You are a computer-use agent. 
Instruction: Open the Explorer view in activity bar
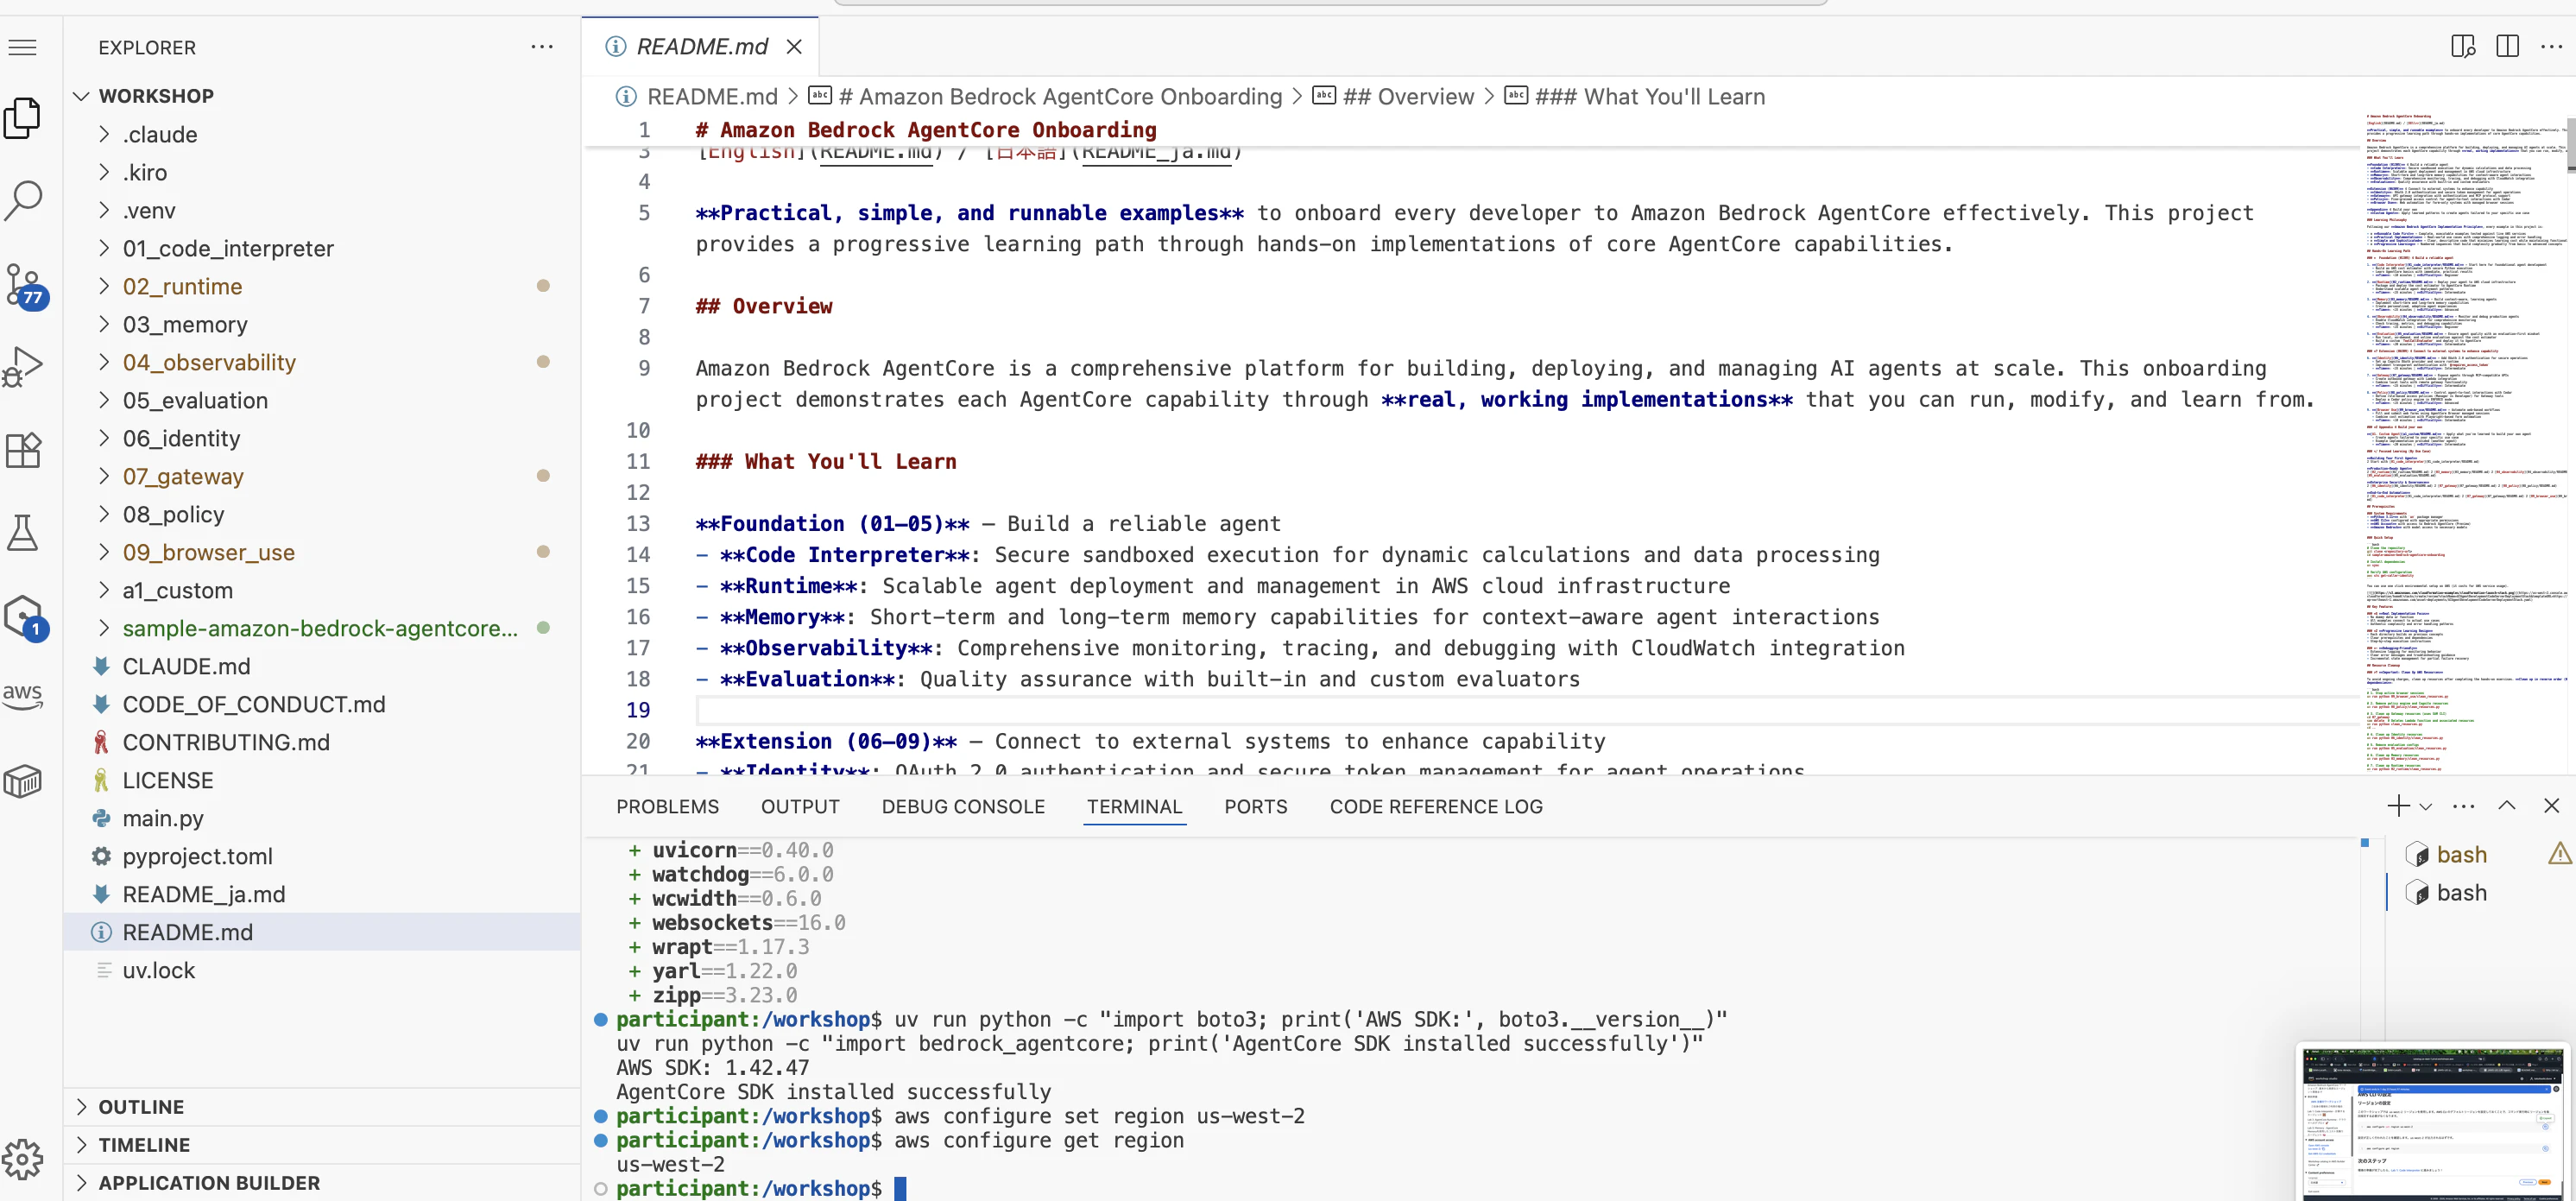click(x=23, y=118)
